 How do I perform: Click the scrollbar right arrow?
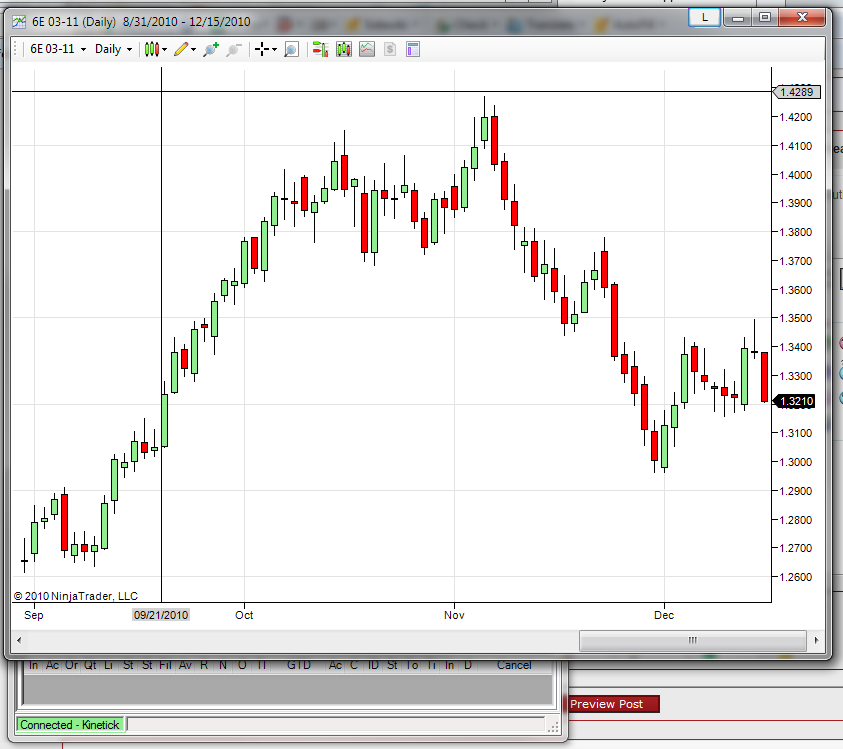point(816,640)
